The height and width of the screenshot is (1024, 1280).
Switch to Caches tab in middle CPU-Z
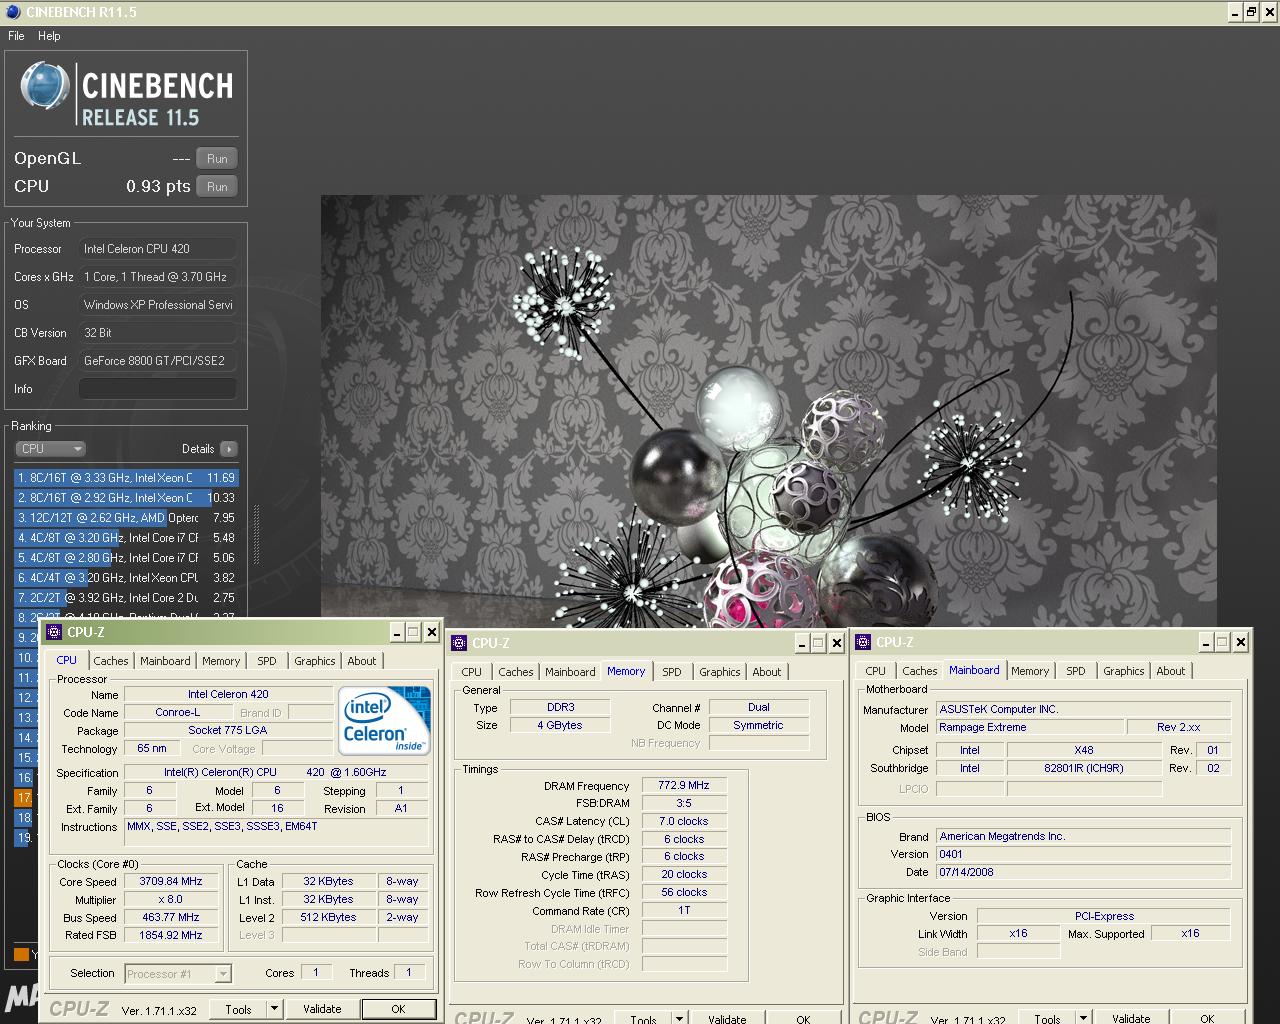516,672
